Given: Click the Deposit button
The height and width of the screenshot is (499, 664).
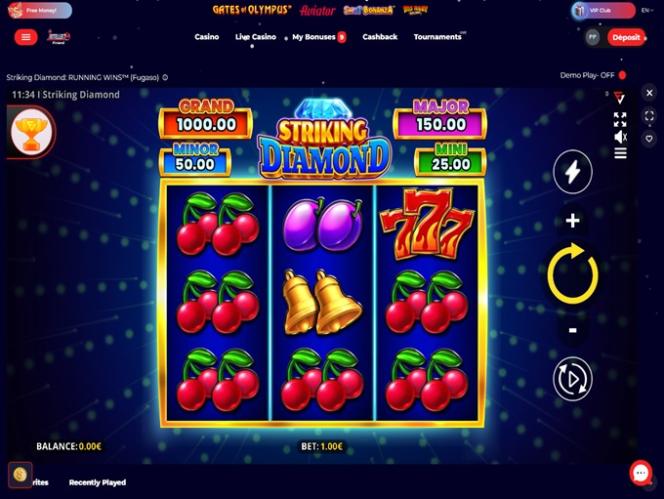Looking at the screenshot, I should coord(626,37).
